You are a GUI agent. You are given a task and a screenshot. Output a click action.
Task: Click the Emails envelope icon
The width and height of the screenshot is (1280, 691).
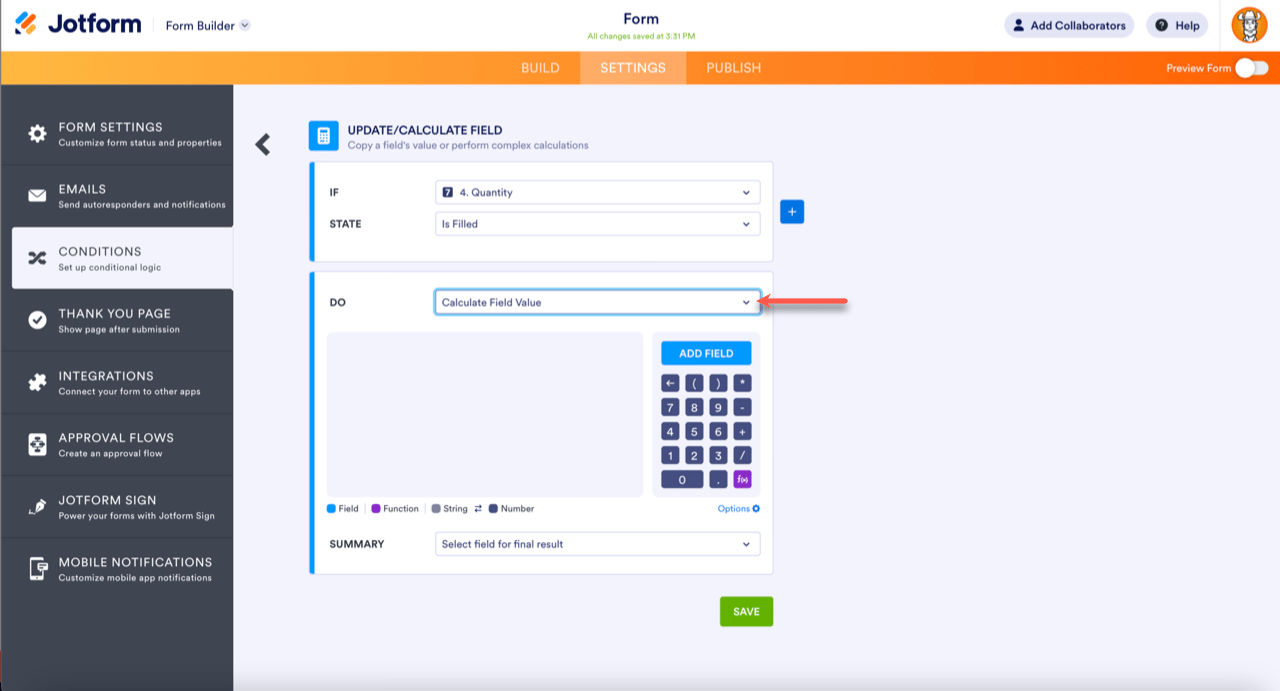click(x=37, y=196)
